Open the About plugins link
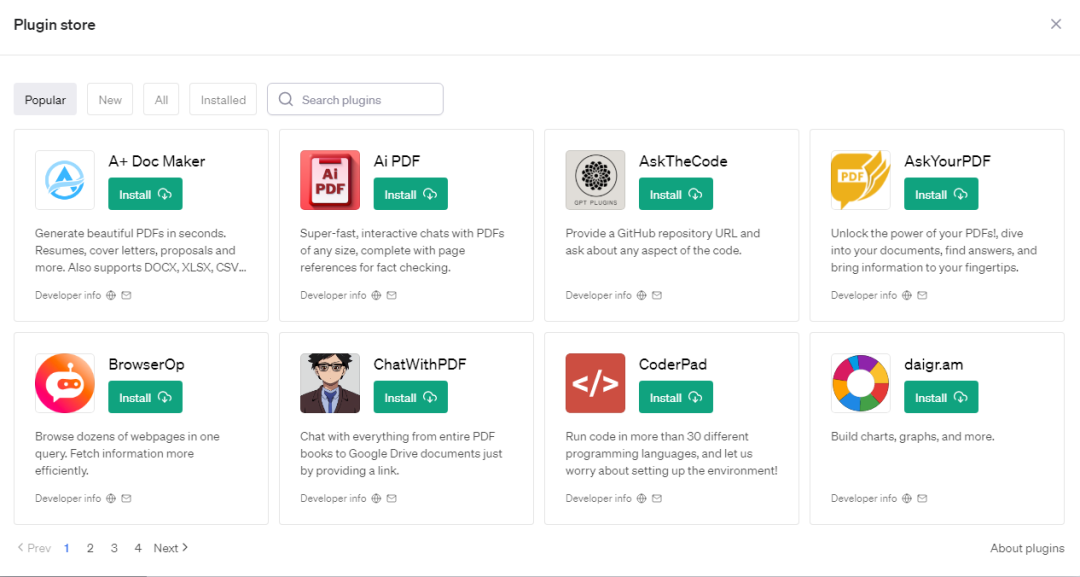The width and height of the screenshot is (1080, 577). point(1027,548)
